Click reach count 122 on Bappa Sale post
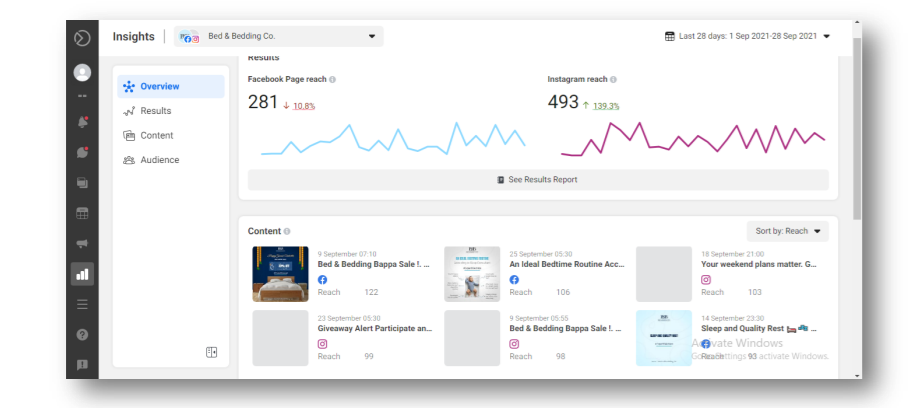The image size is (913, 408). click(x=371, y=292)
